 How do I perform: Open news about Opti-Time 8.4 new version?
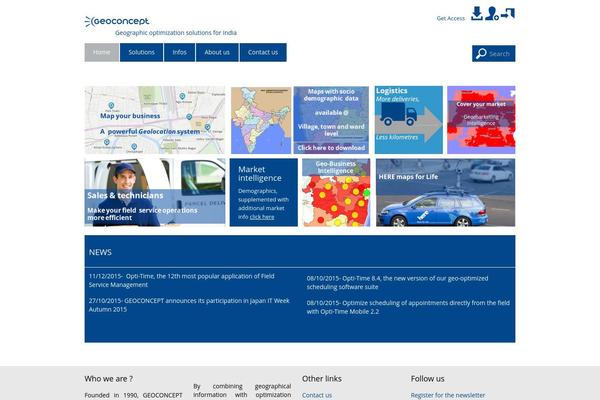(397, 282)
